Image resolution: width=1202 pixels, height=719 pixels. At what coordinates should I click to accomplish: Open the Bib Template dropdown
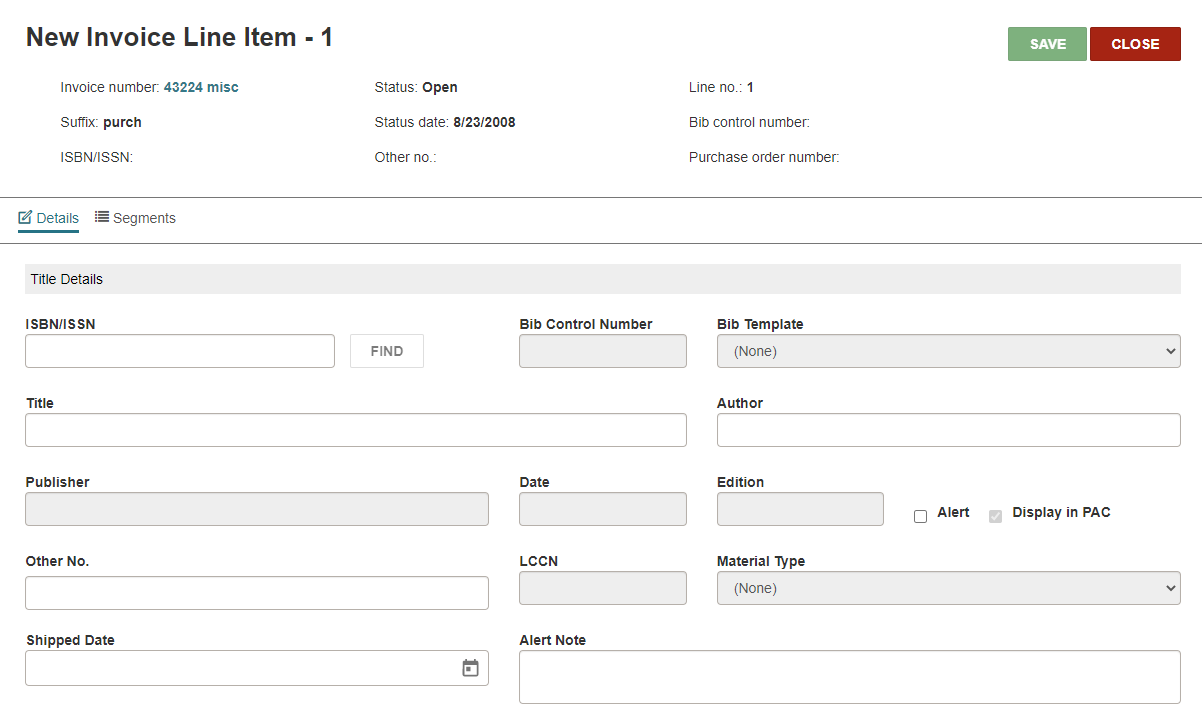pyautogui.click(x=948, y=351)
